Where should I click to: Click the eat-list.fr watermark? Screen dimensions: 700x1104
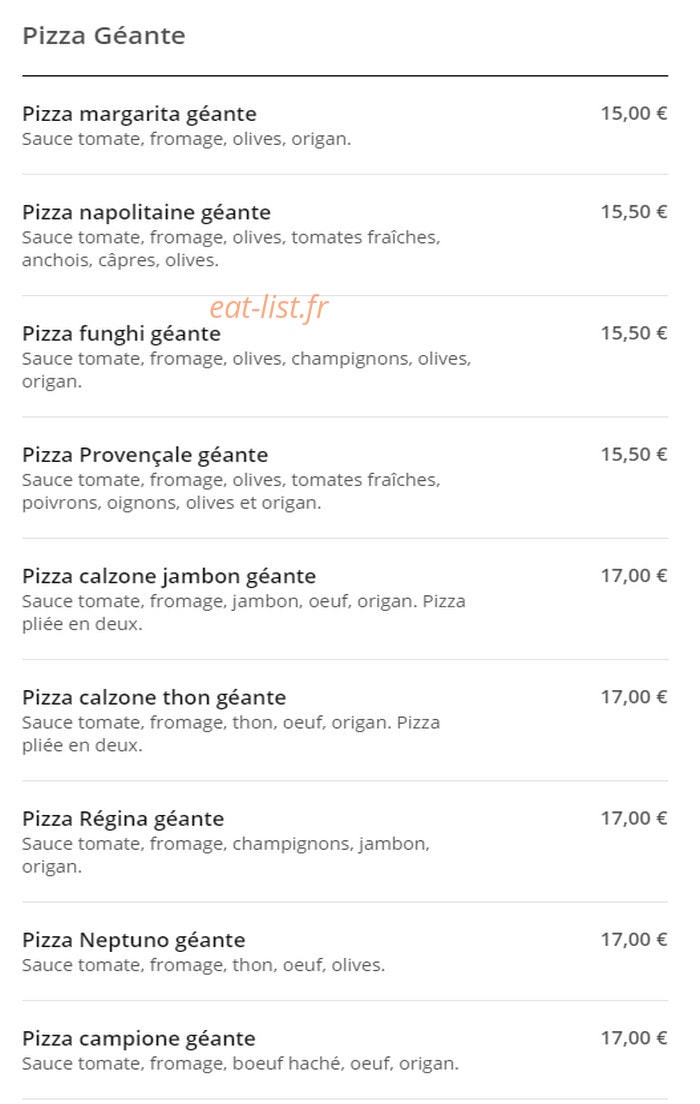pyautogui.click(x=269, y=308)
